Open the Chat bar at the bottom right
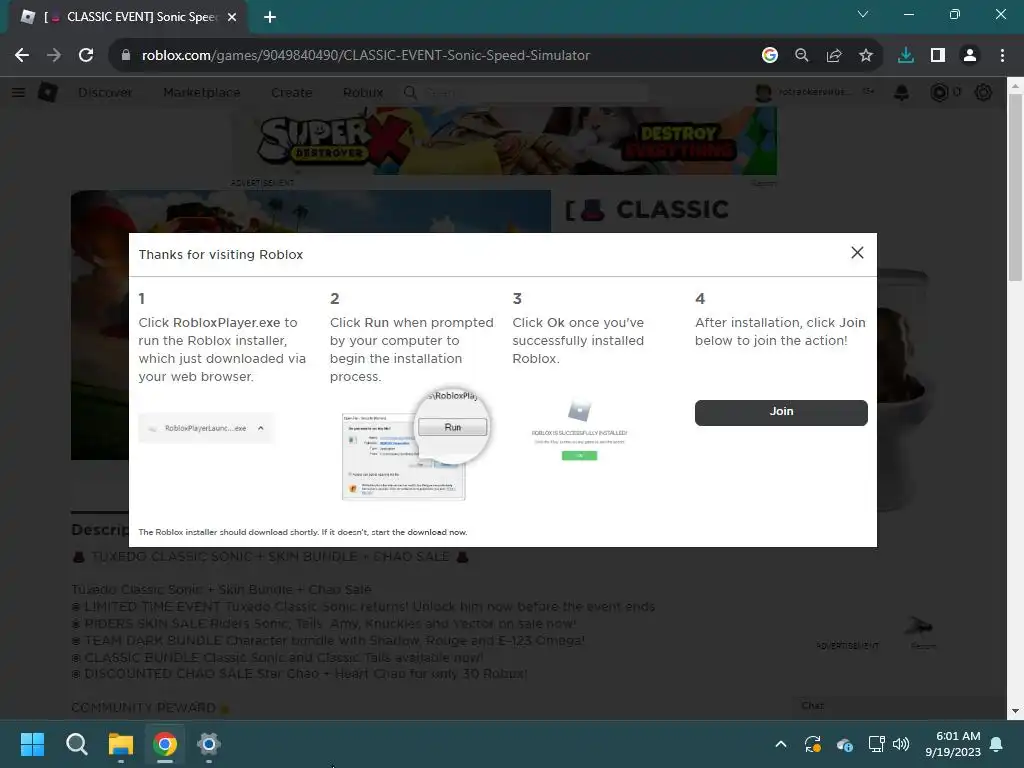The width and height of the screenshot is (1024, 768). (898, 706)
